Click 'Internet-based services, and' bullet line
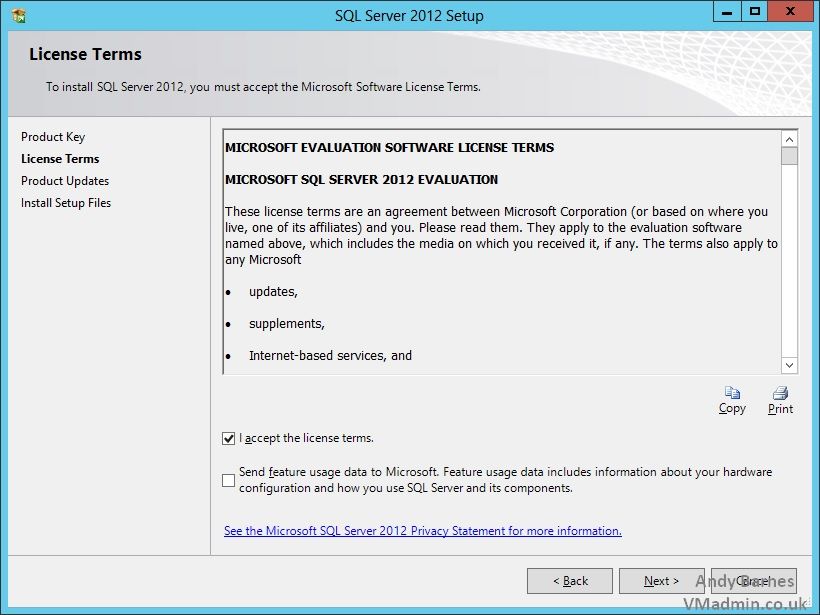The image size is (820, 615). pos(331,356)
